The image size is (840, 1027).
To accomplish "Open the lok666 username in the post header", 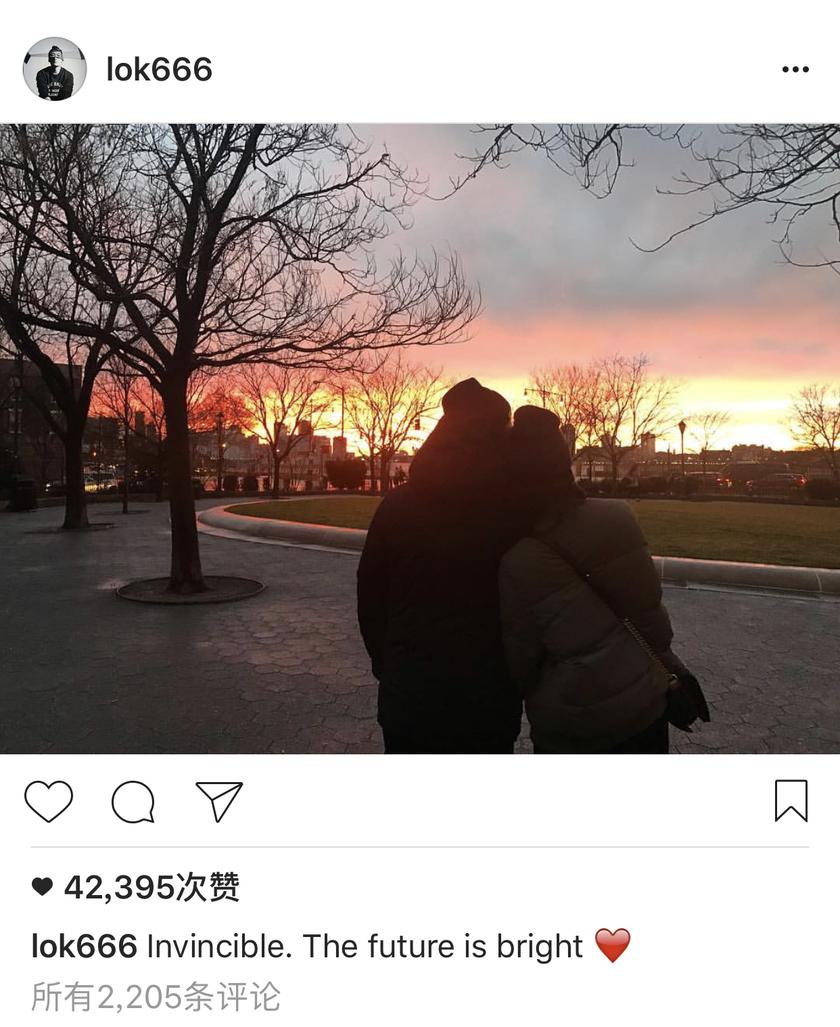I will 159,69.
